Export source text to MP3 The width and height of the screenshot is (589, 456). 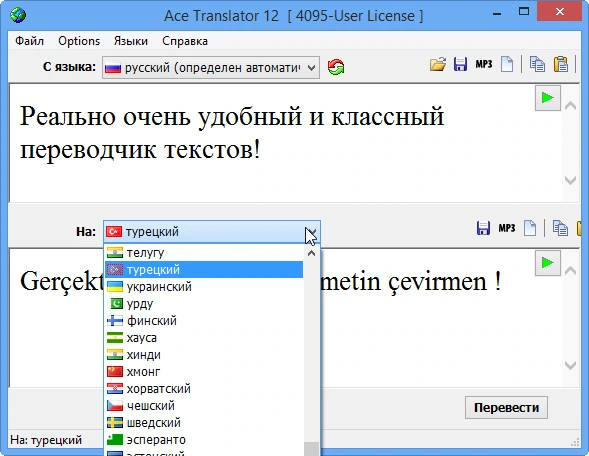tap(483, 64)
